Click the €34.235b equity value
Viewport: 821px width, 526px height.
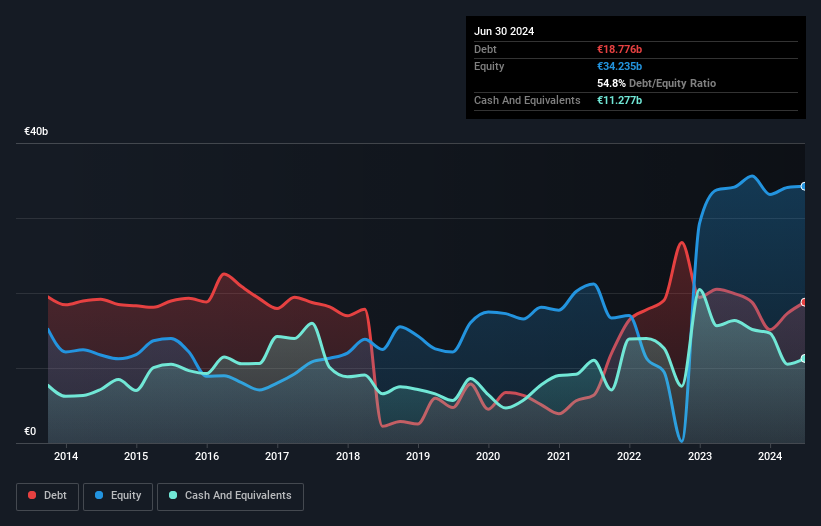[x=619, y=66]
